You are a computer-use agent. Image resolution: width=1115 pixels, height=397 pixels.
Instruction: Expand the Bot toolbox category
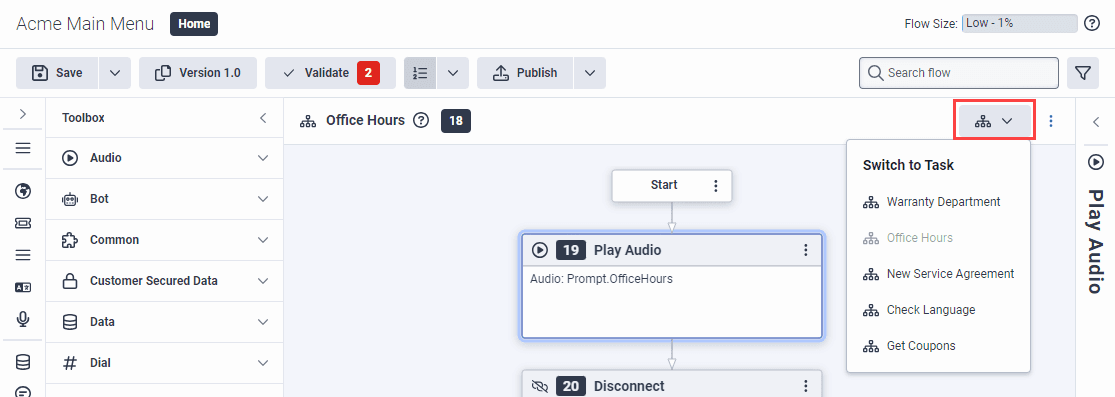[x=262, y=199]
